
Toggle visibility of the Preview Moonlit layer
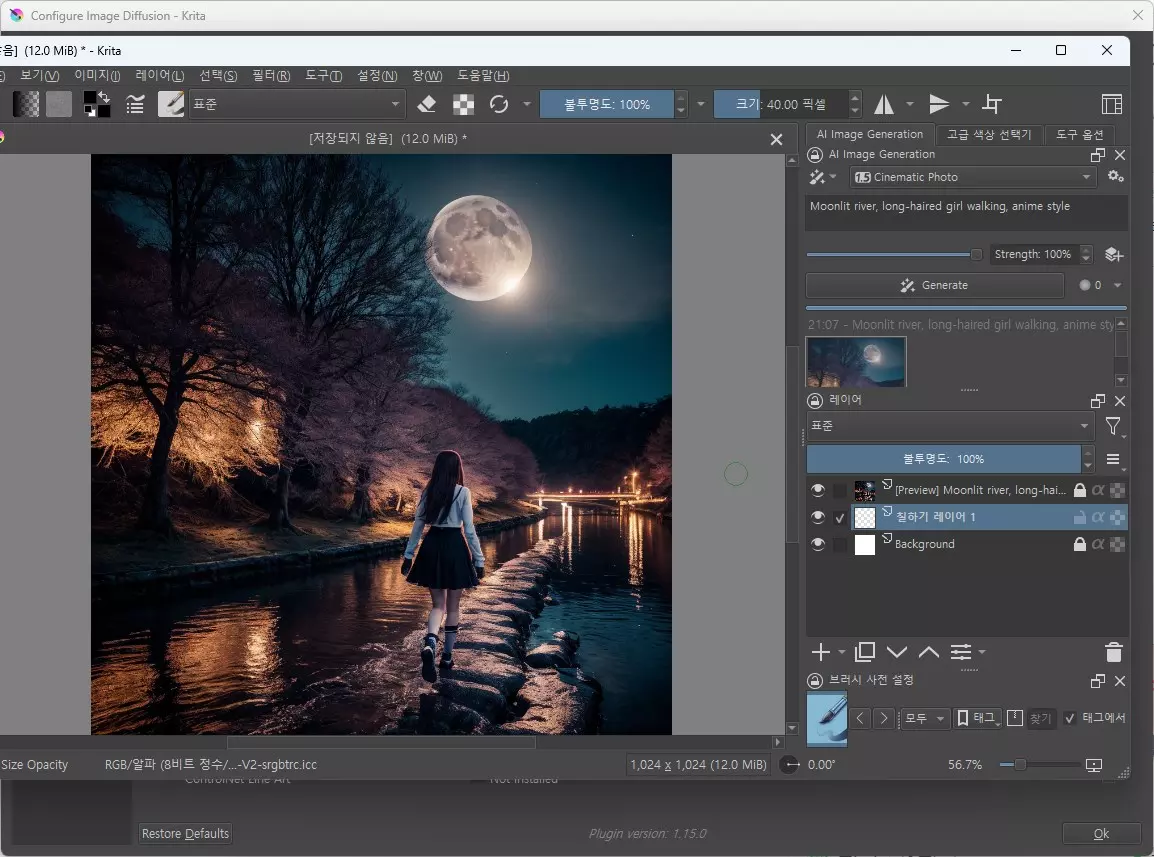click(817, 489)
